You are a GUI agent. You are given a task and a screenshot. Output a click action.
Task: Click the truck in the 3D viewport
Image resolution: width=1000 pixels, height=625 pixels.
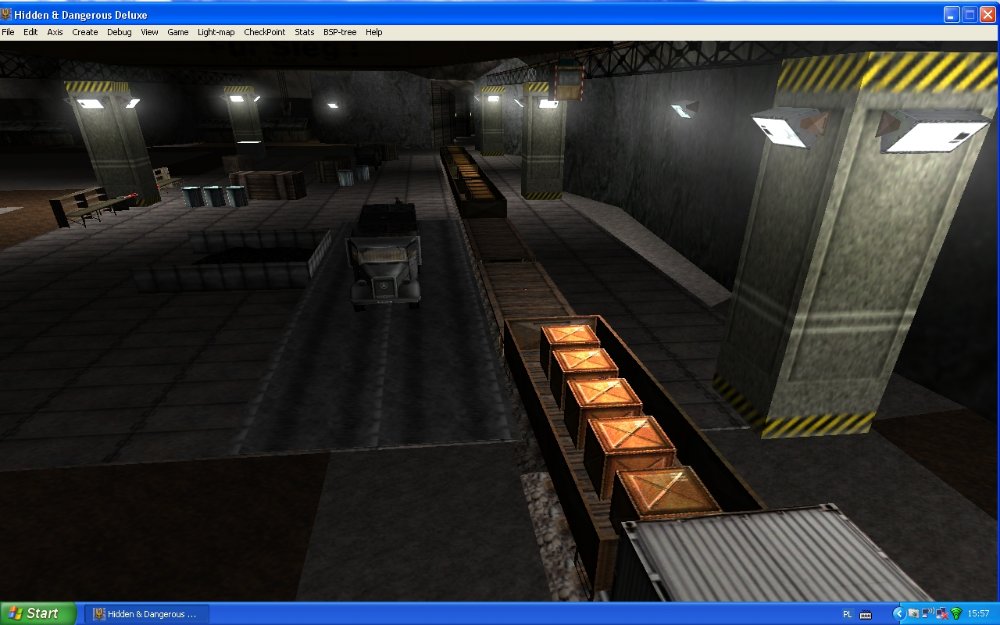click(x=385, y=256)
